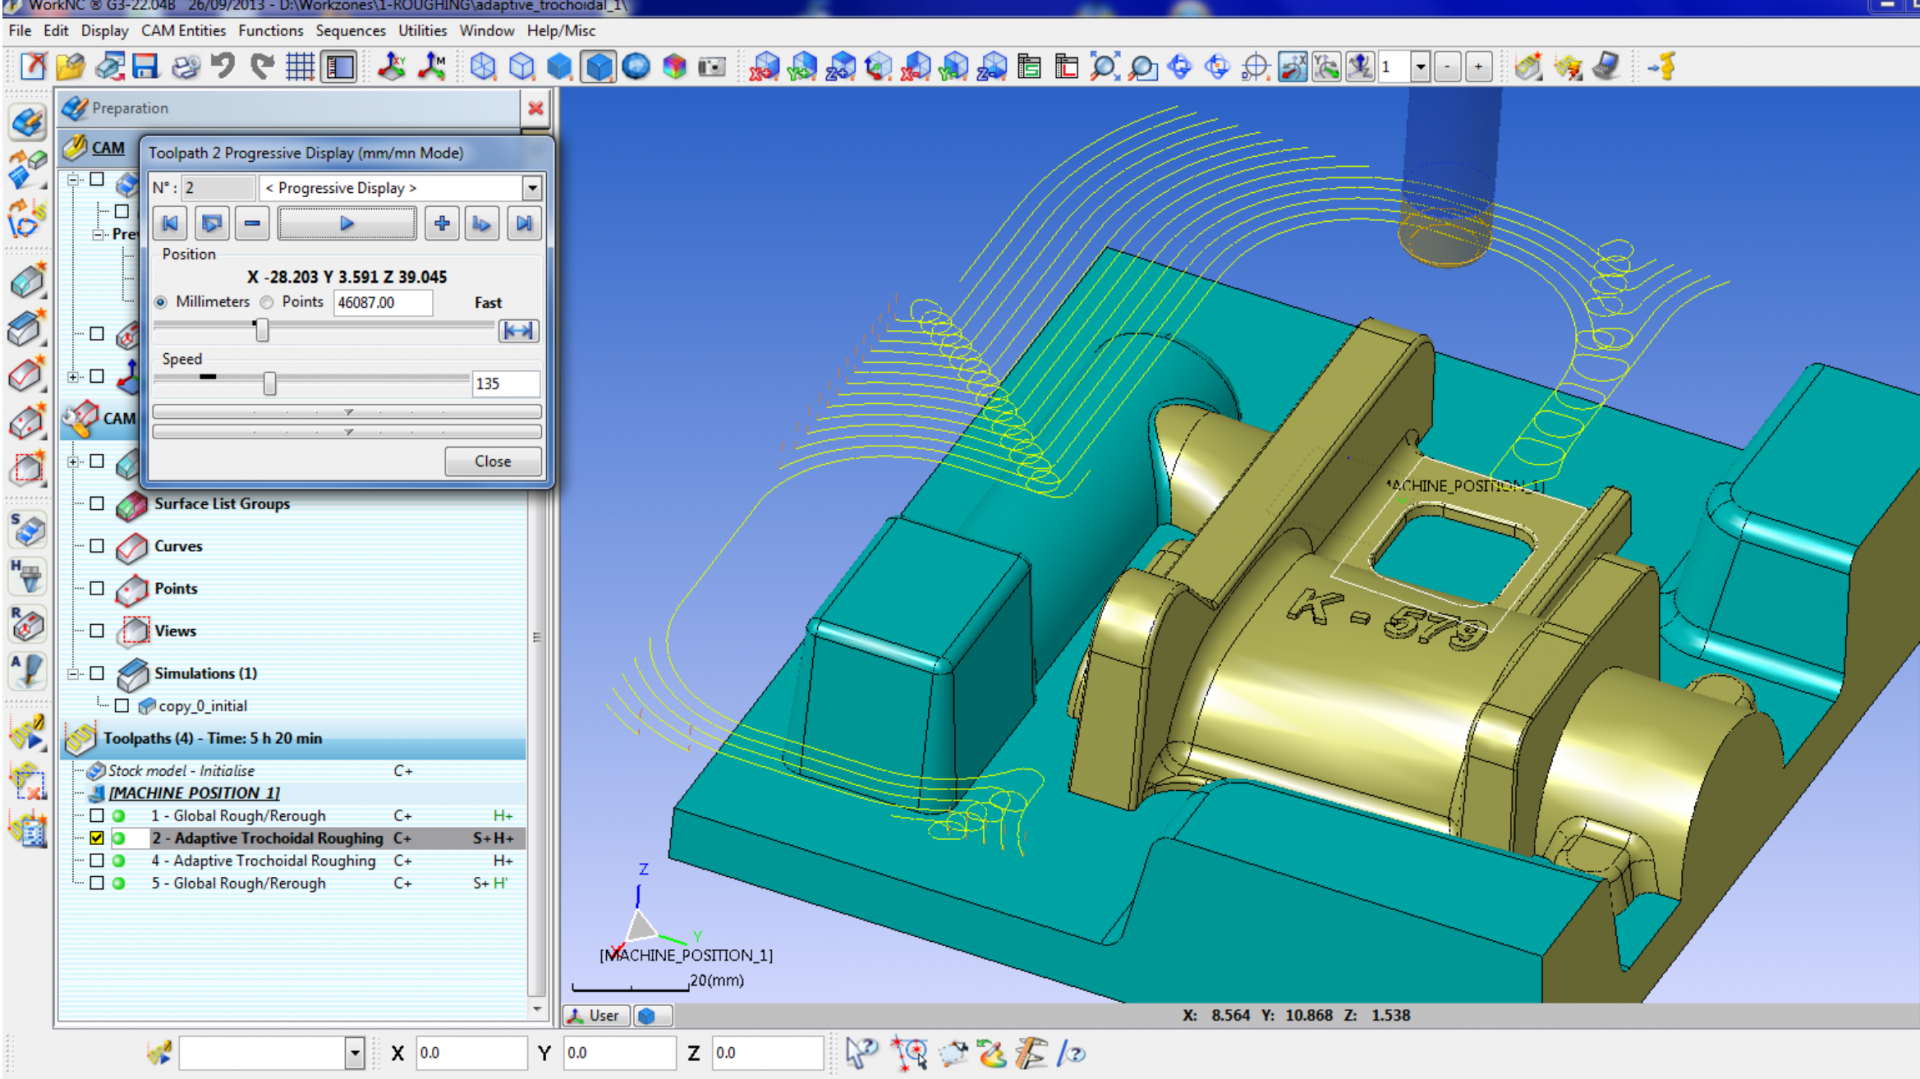Check the Curves visibility checkbox
The height and width of the screenshot is (1079, 1920).
click(97, 546)
